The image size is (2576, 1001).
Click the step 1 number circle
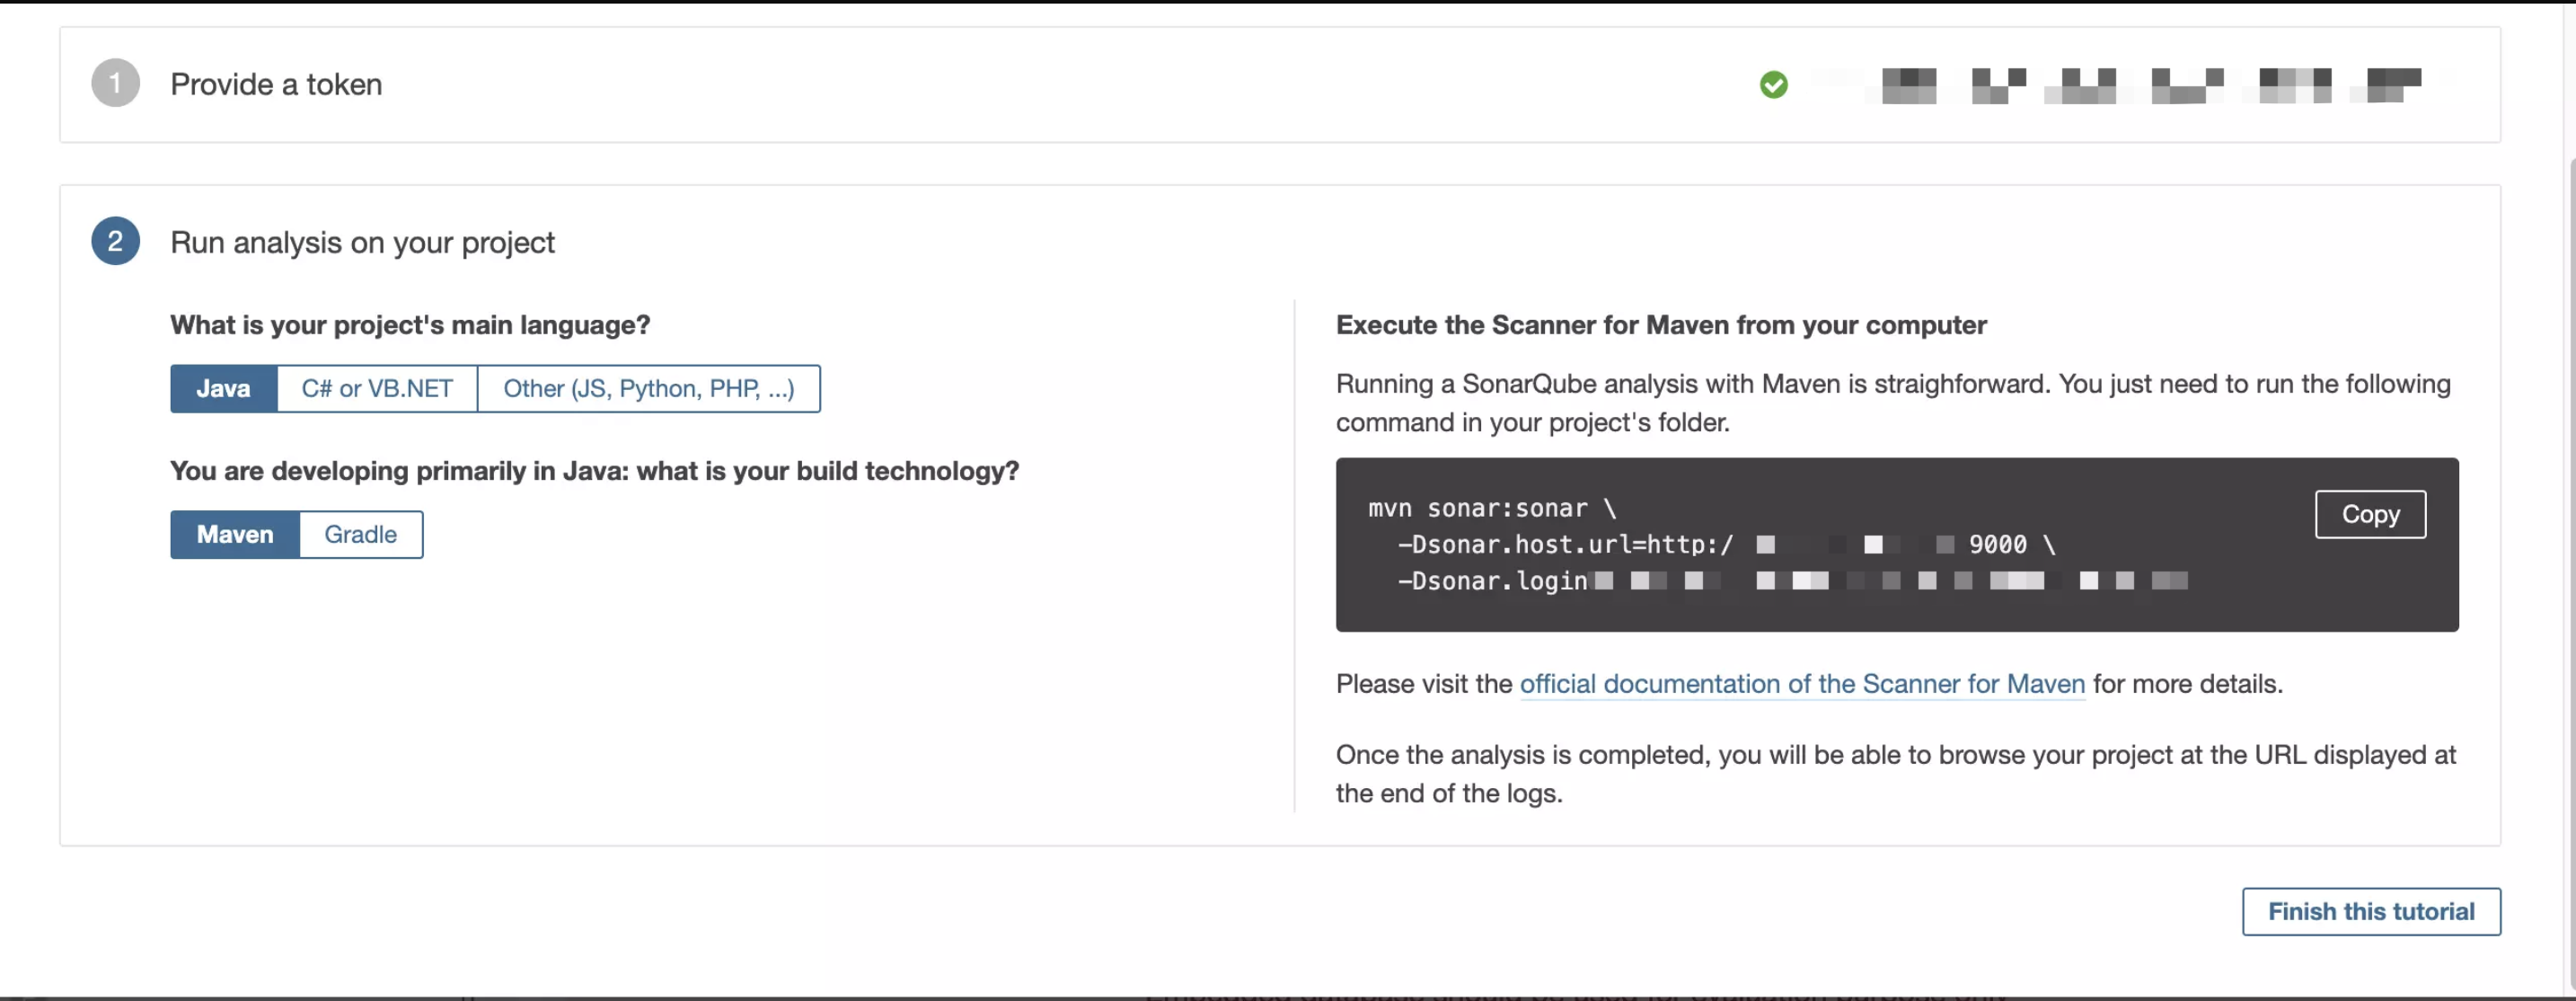115,84
